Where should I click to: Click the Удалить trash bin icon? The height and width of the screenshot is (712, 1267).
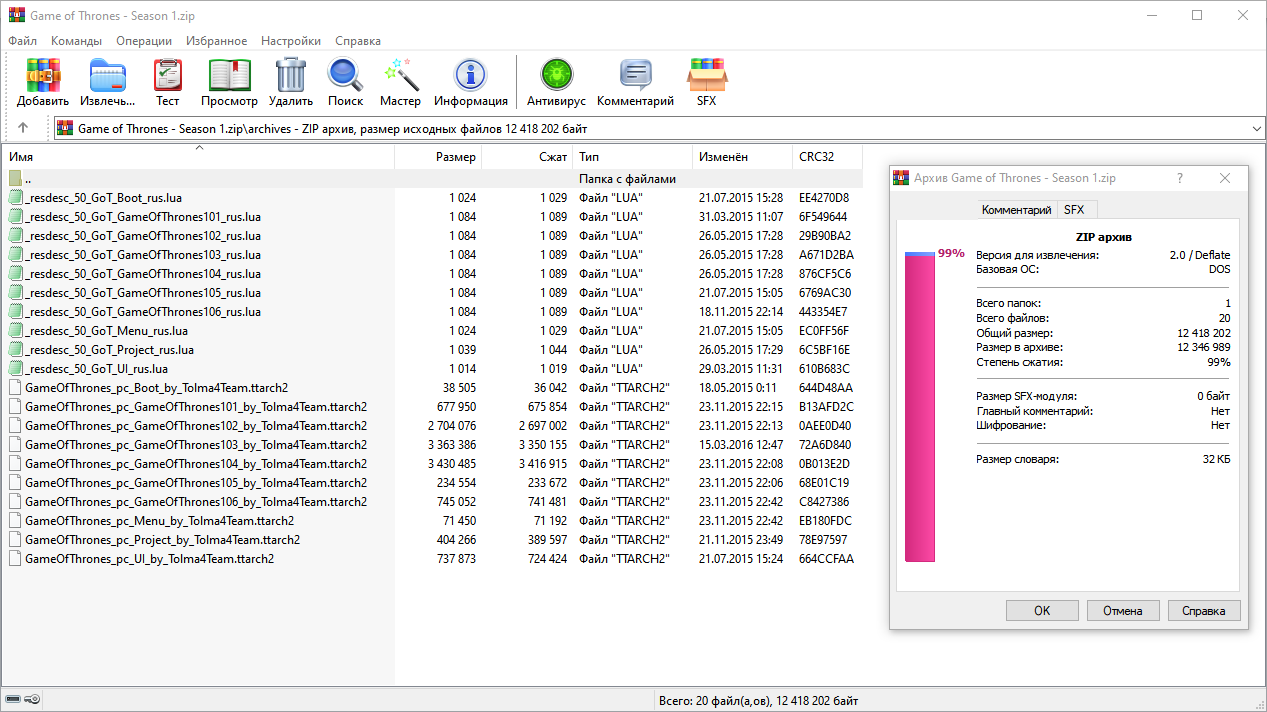[291, 75]
